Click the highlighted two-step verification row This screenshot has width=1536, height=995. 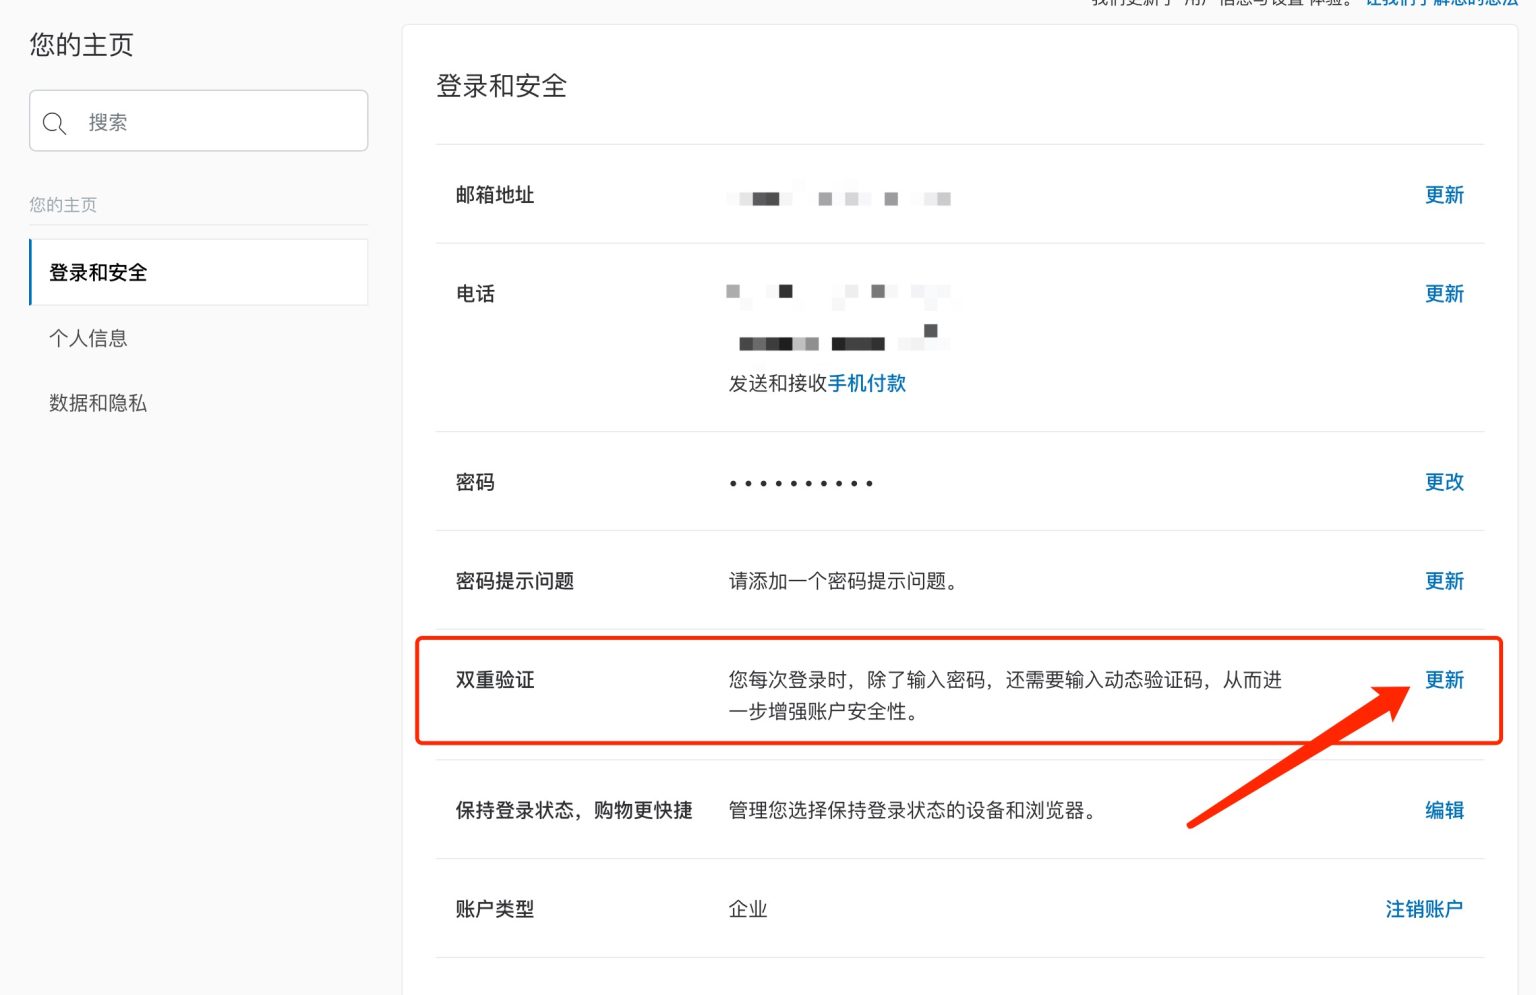coord(958,690)
